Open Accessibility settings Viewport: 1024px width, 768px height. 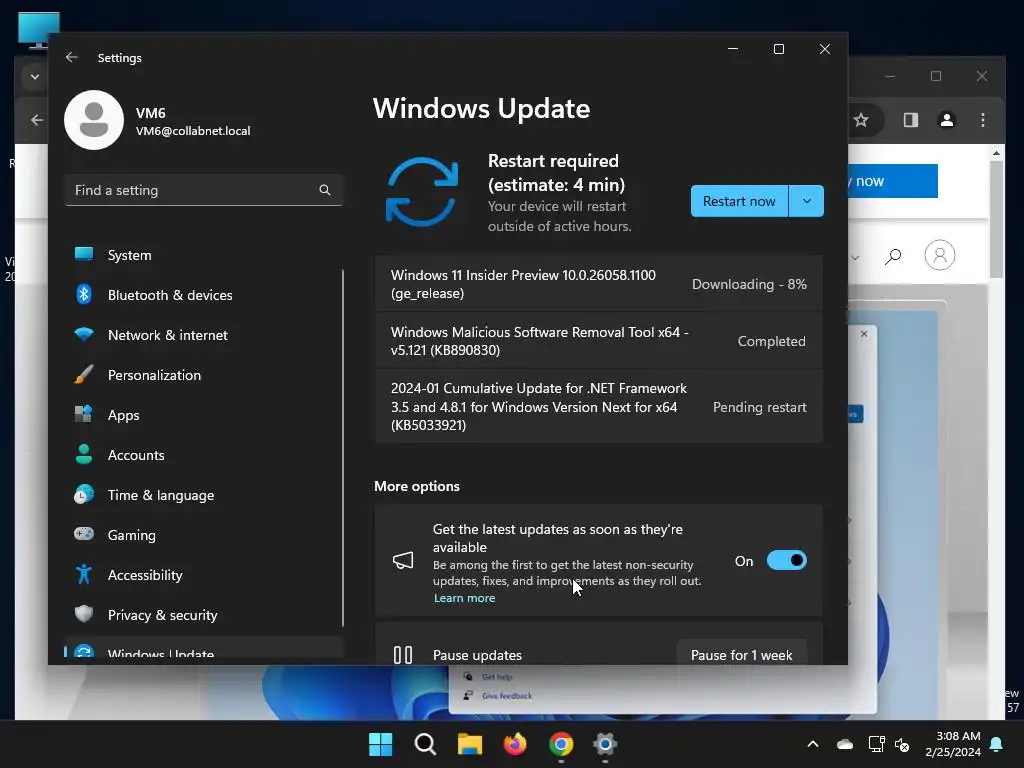point(202,575)
